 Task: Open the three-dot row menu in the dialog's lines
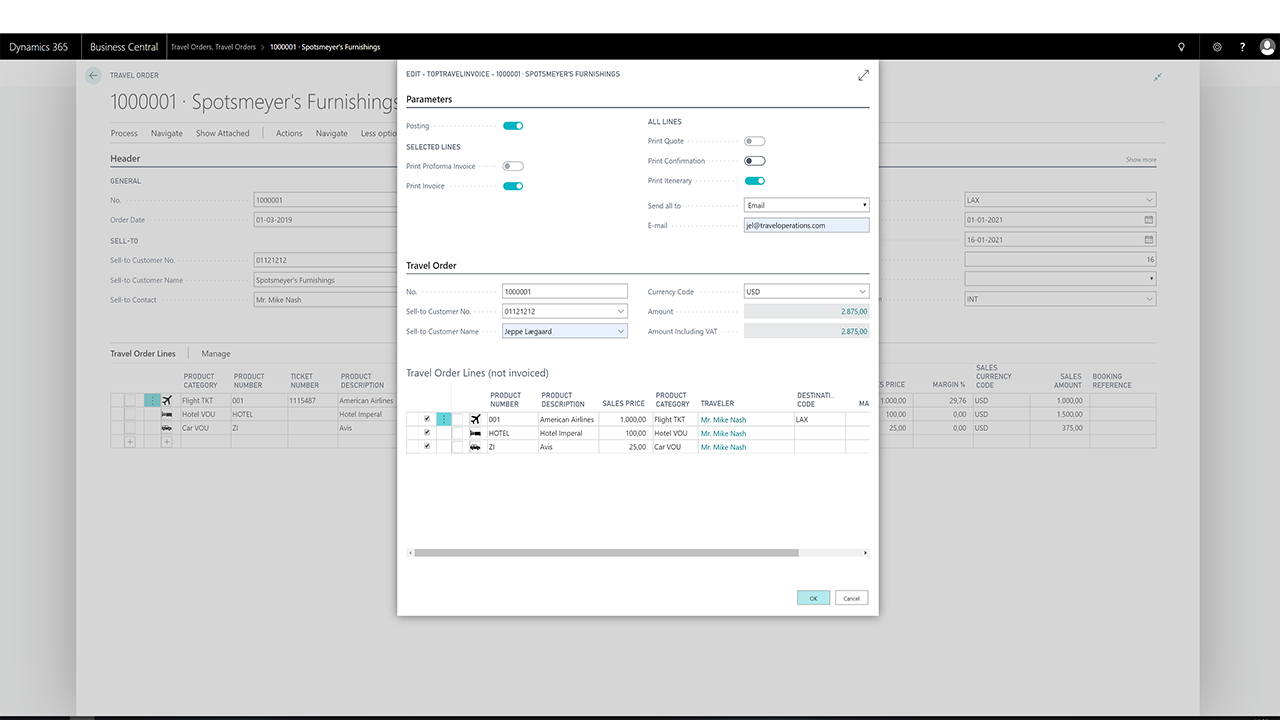(444, 420)
